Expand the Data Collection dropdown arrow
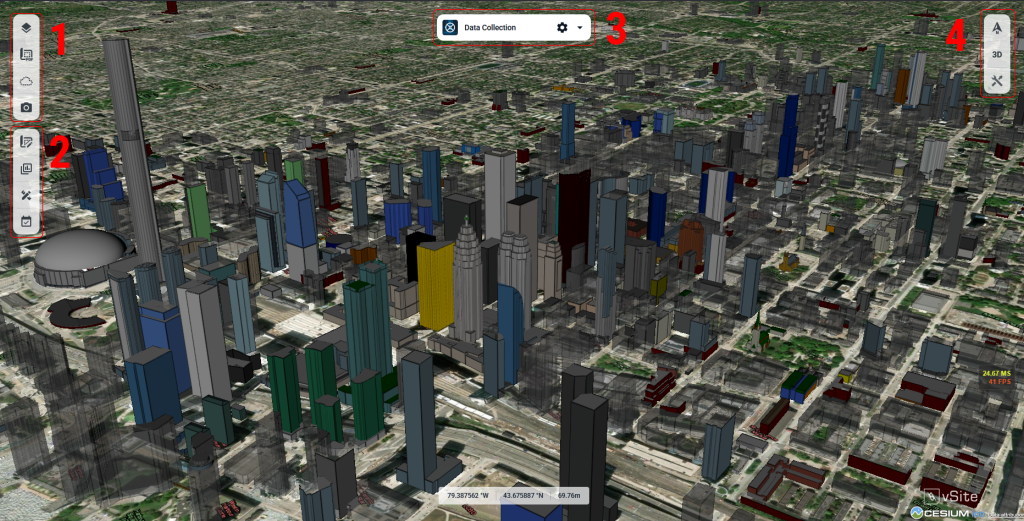Screen dimensions: 1024x521 pos(580,27)
